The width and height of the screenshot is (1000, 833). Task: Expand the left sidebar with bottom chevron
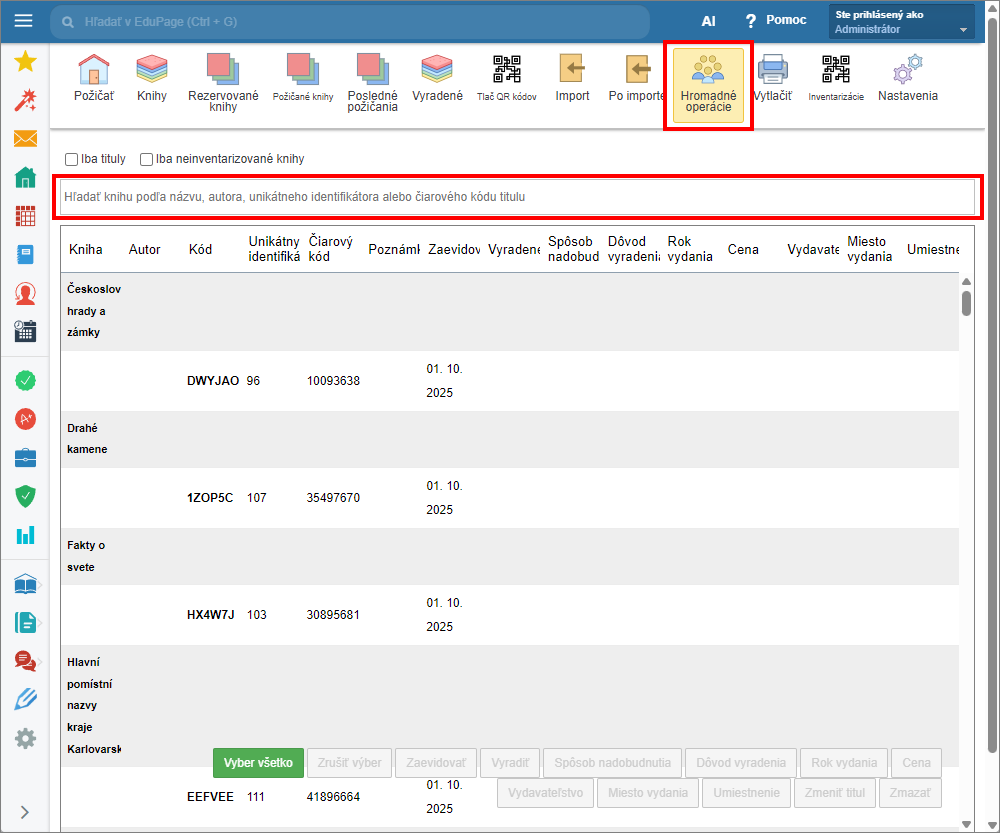click(24, 812)
